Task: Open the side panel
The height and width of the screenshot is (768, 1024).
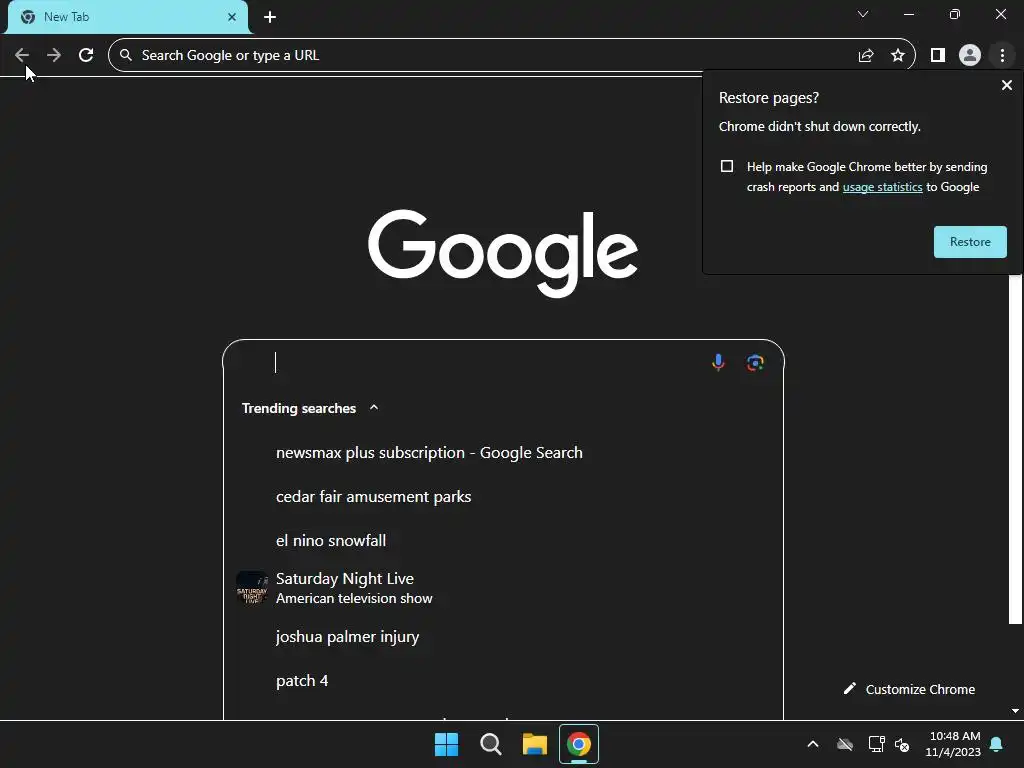Action: point(938,56)
